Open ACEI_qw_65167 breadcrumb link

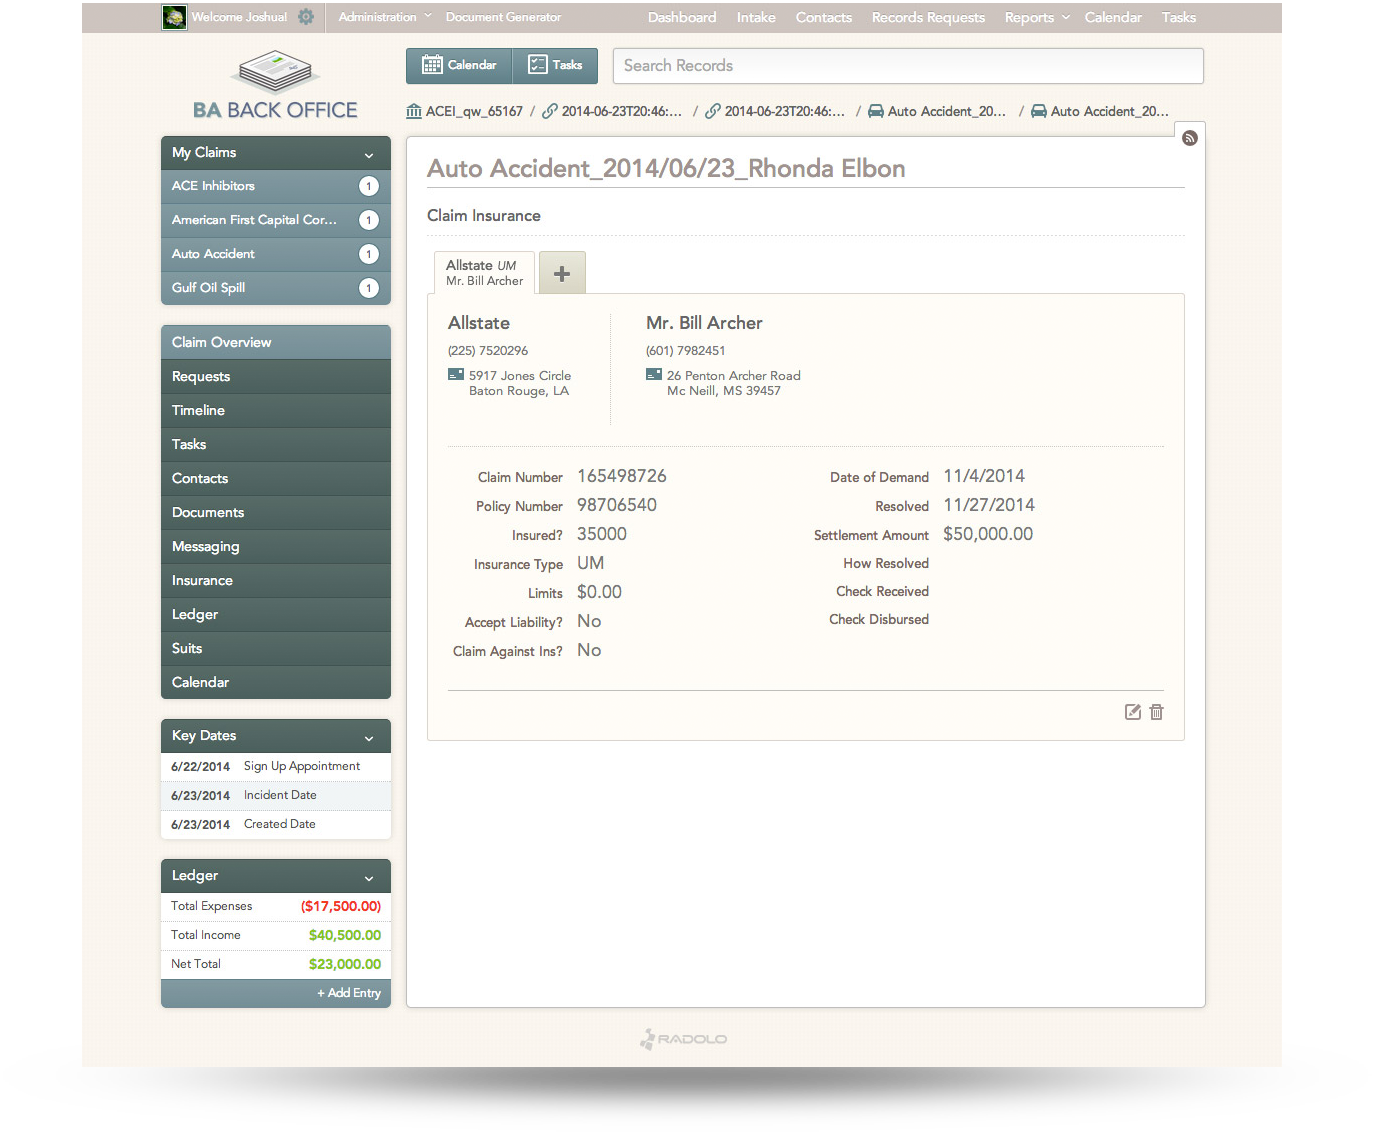[473, 111]
